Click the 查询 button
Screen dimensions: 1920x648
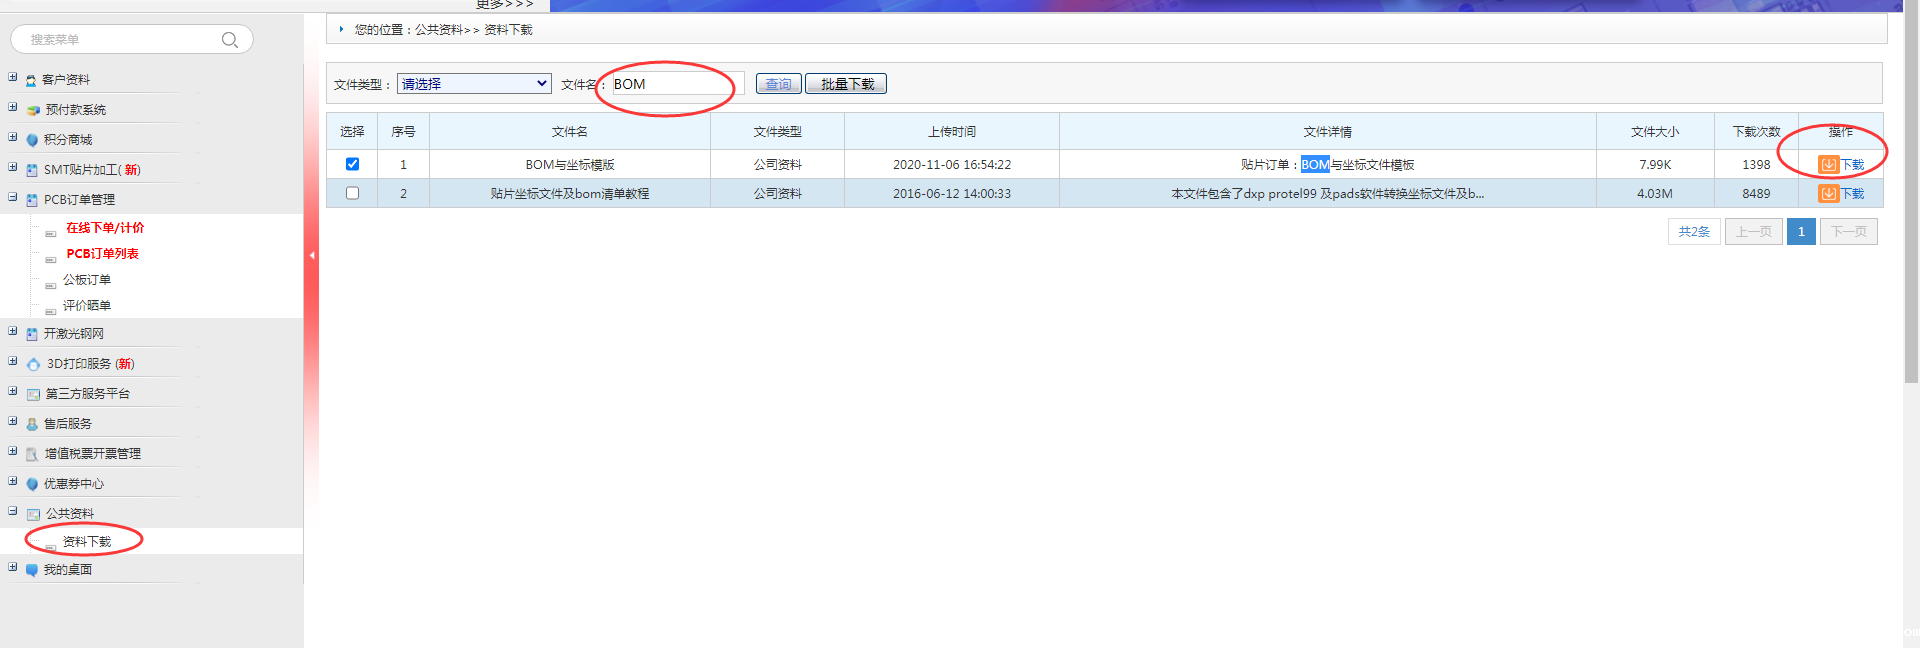778,84
